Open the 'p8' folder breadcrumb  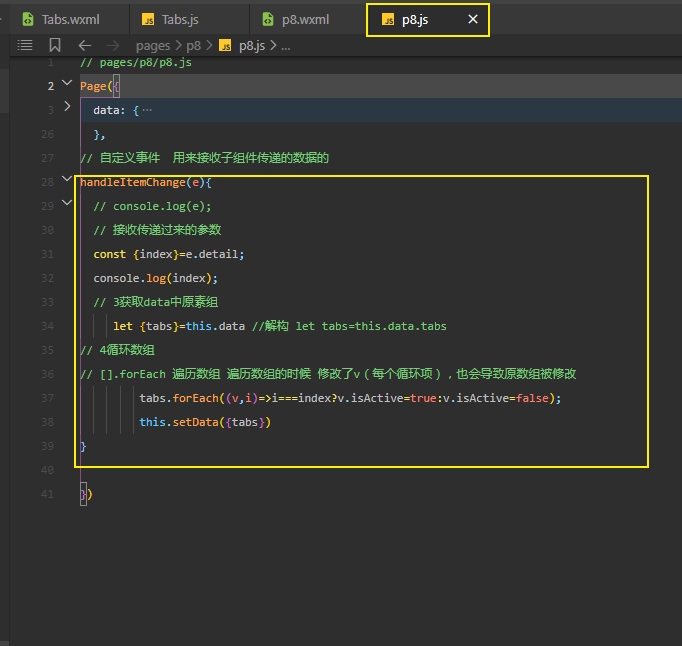point(194,46)
